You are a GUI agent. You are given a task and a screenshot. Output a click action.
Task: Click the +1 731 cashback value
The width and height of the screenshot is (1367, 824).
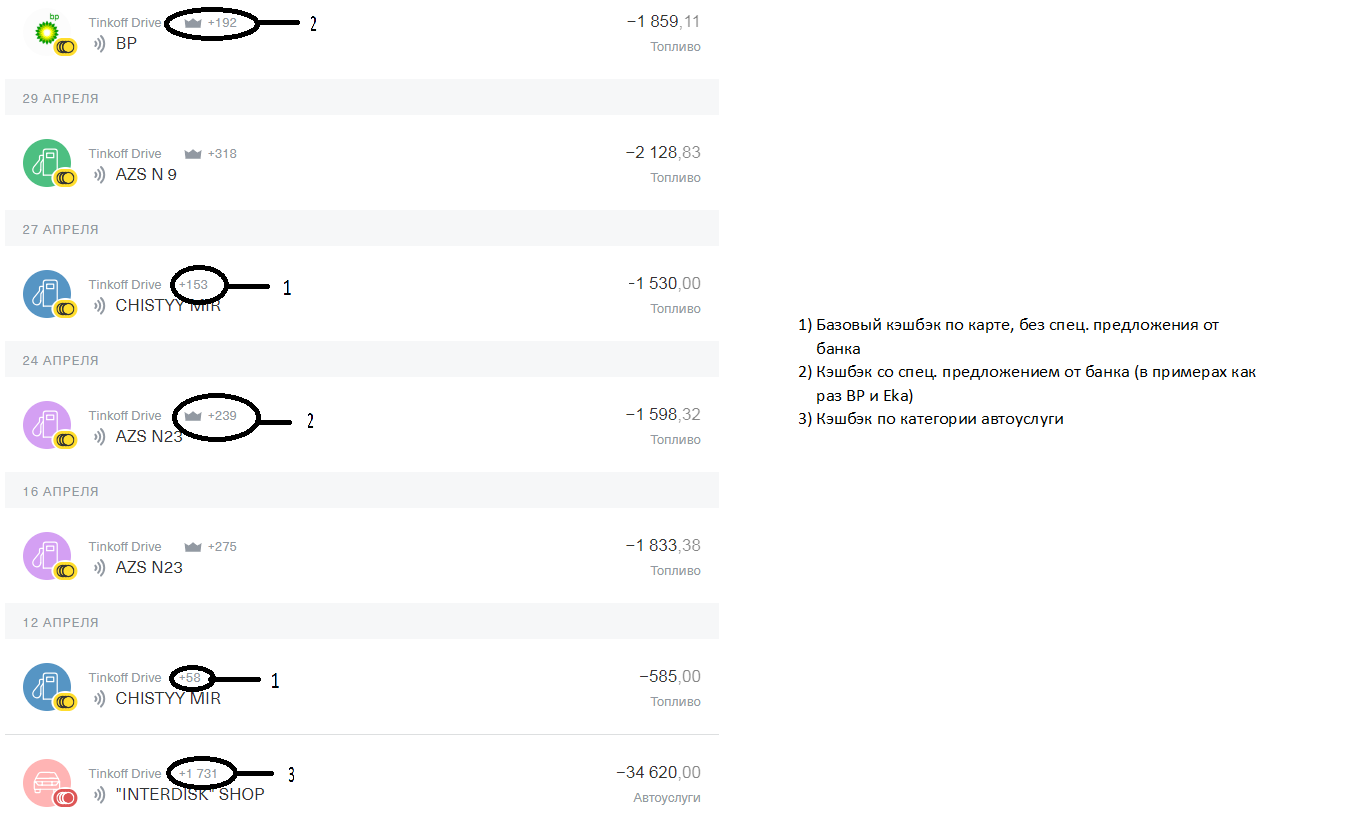click(x=198, y=774)
